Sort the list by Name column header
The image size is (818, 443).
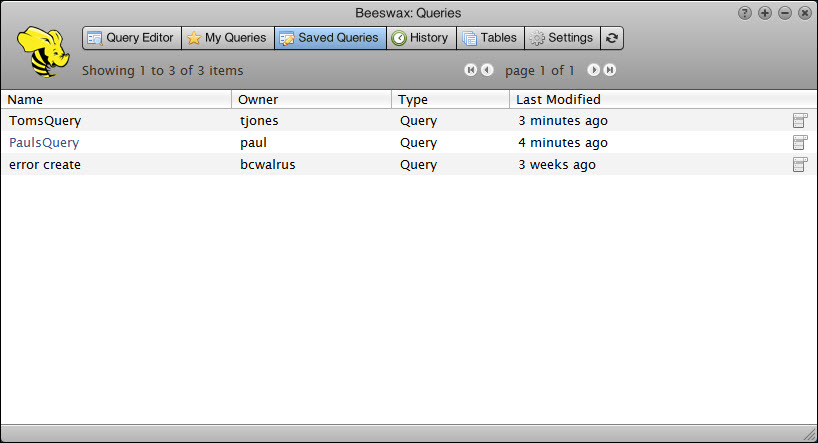pyautogui.click(x=26, y=100)
